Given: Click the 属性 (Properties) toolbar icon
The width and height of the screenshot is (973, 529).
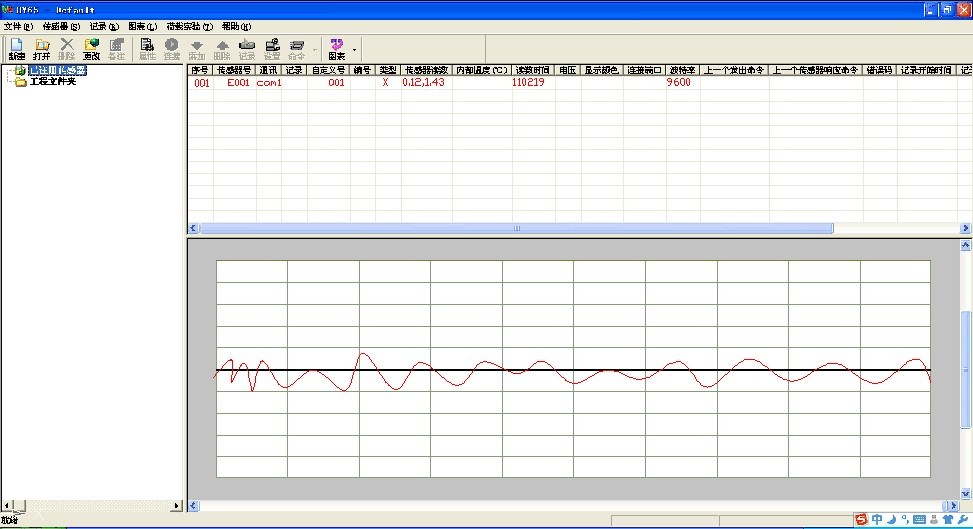Looking at the screenshot, I should click(x=147, y=49).
